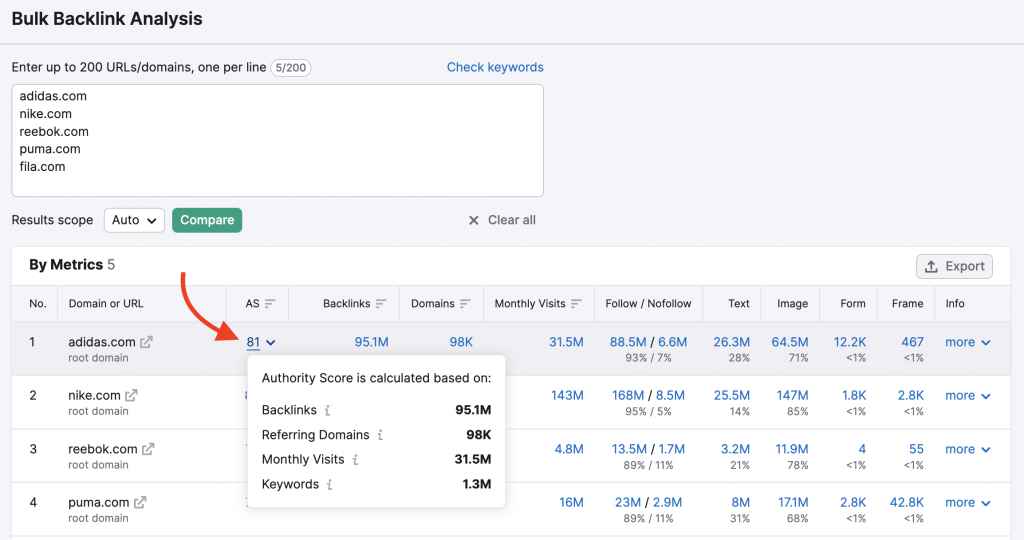Click the Follow / Nofollow column header

(648, 304)
